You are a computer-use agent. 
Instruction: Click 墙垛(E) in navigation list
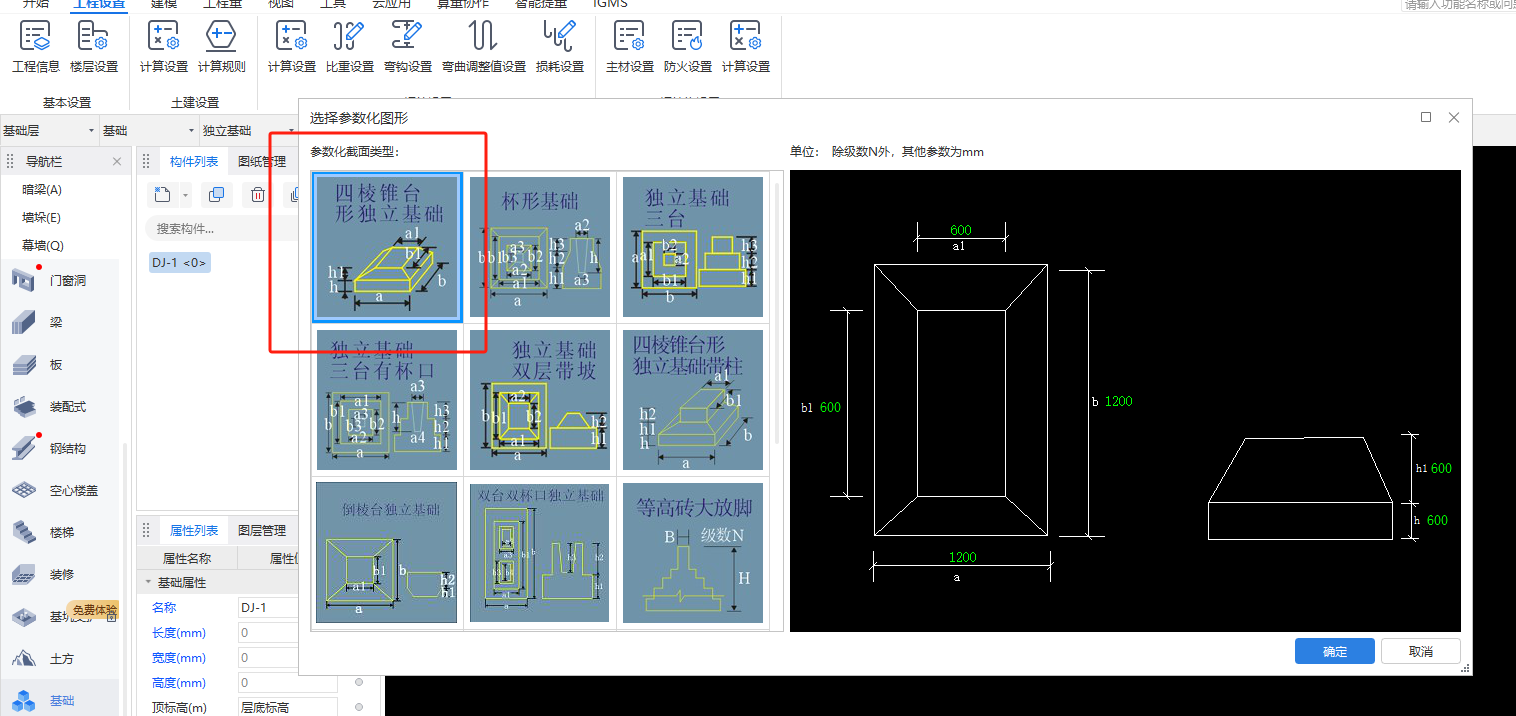pyautogui.click(x=42, y=218)
